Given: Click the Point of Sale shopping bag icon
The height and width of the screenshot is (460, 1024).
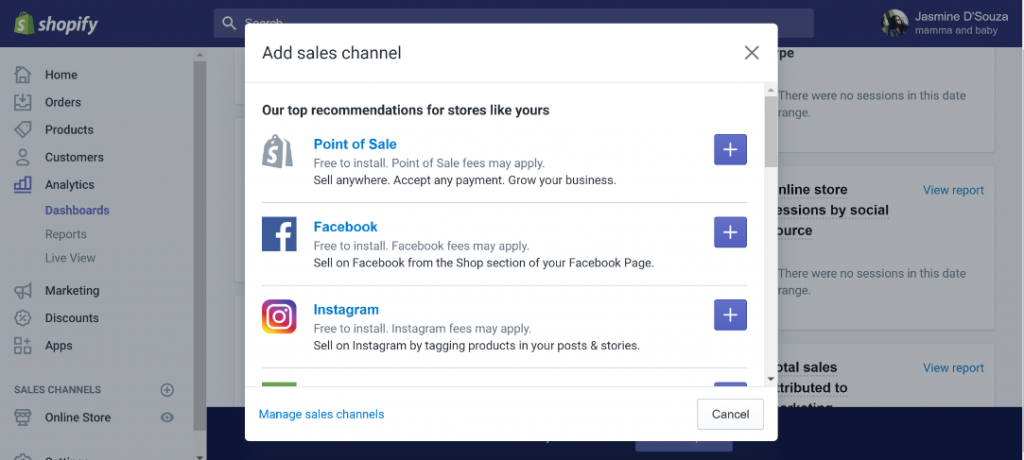Looking at the screenshot, I should coord(279,151).
